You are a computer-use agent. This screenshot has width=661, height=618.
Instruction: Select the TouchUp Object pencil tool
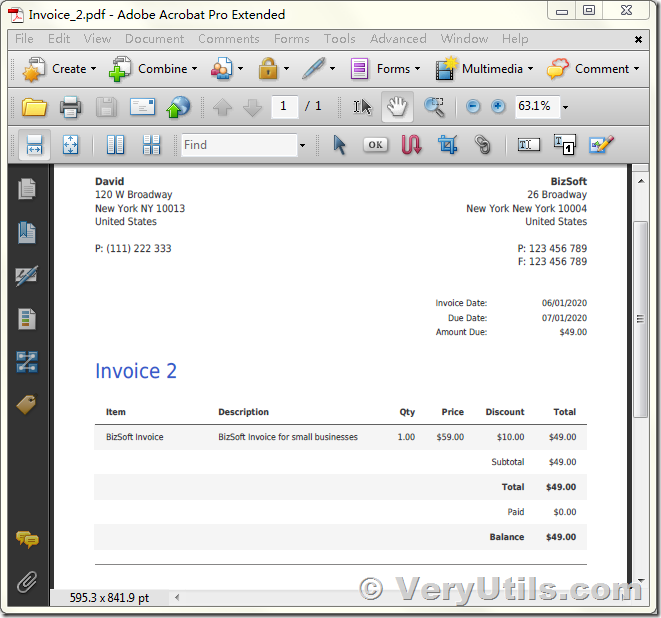click(x=601, y=145)
